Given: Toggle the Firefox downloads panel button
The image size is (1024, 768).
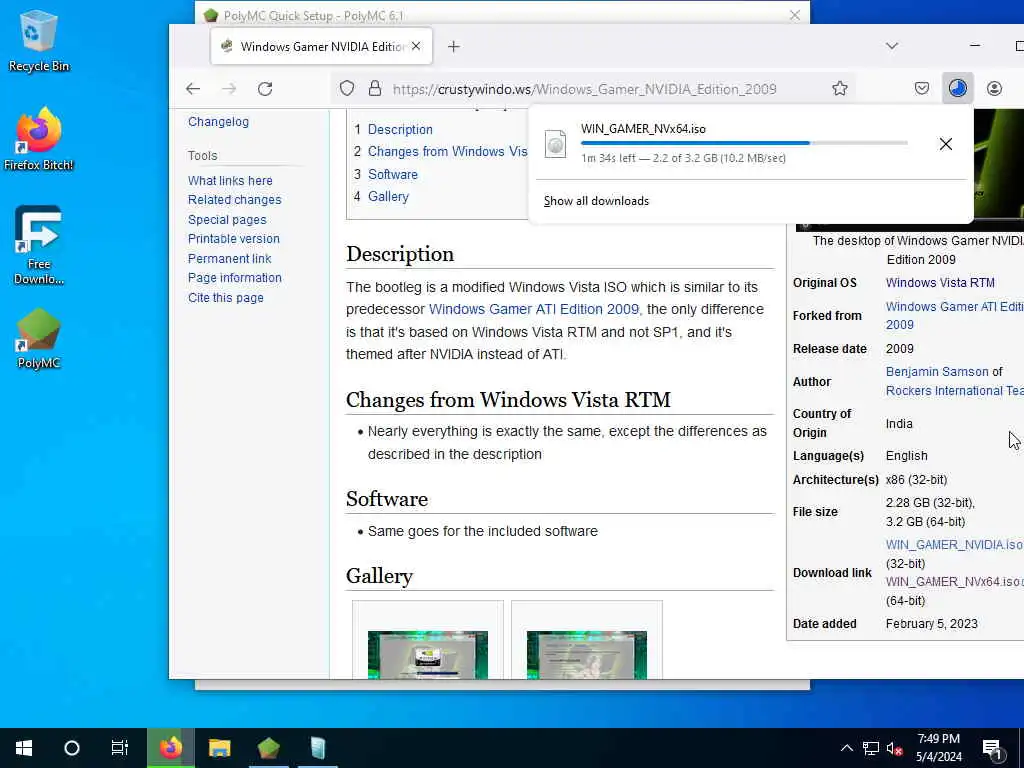Looking at the screenshot, I should coord(957,88).
